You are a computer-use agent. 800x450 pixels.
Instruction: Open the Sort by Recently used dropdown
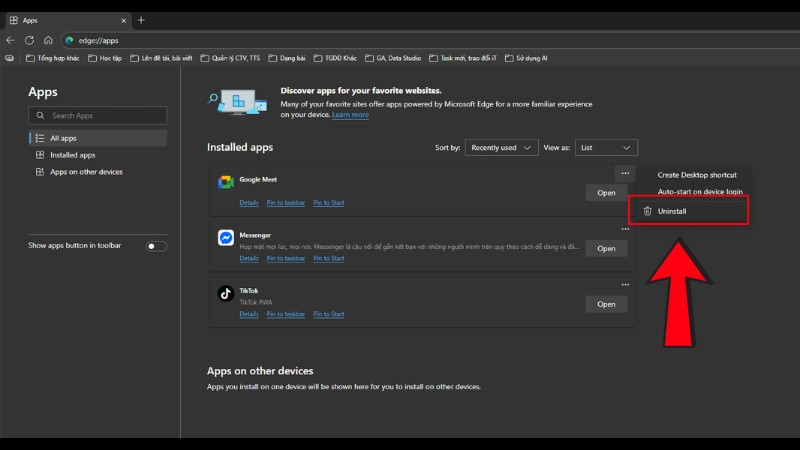coord(501,147)
